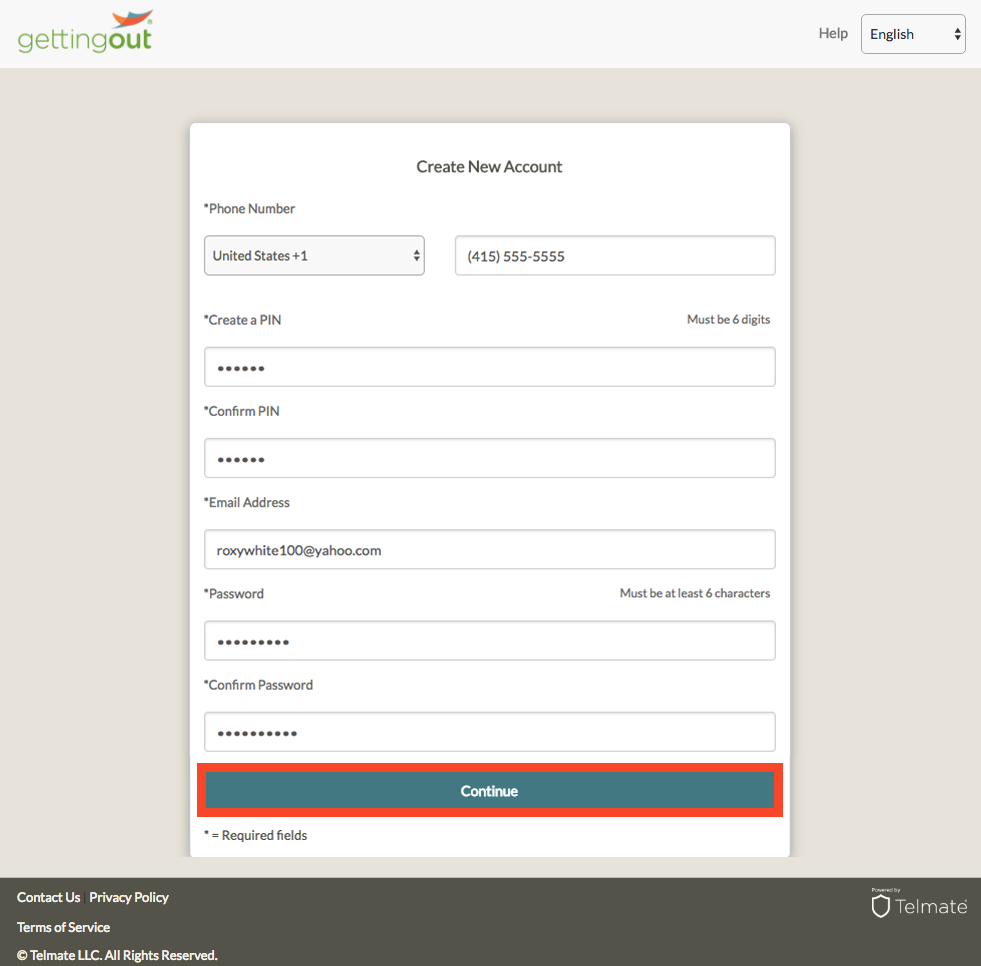Click the '* = Required fields' note
This screenshot has width=981, height=966.
click(255, 835)
